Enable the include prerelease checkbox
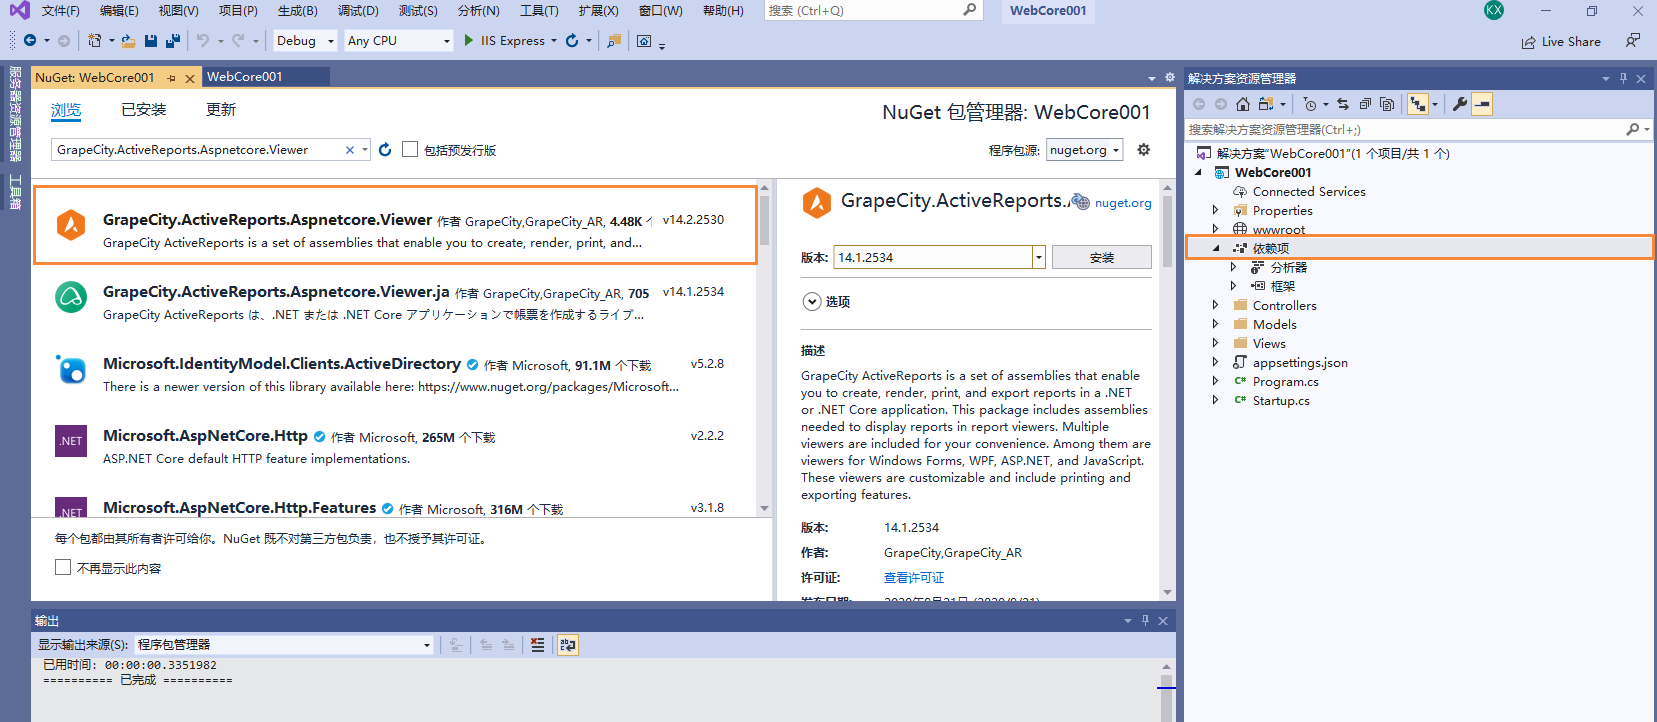Image resolution: width=1657 pixels, height=722 pixels. click(x=409, y=149)
